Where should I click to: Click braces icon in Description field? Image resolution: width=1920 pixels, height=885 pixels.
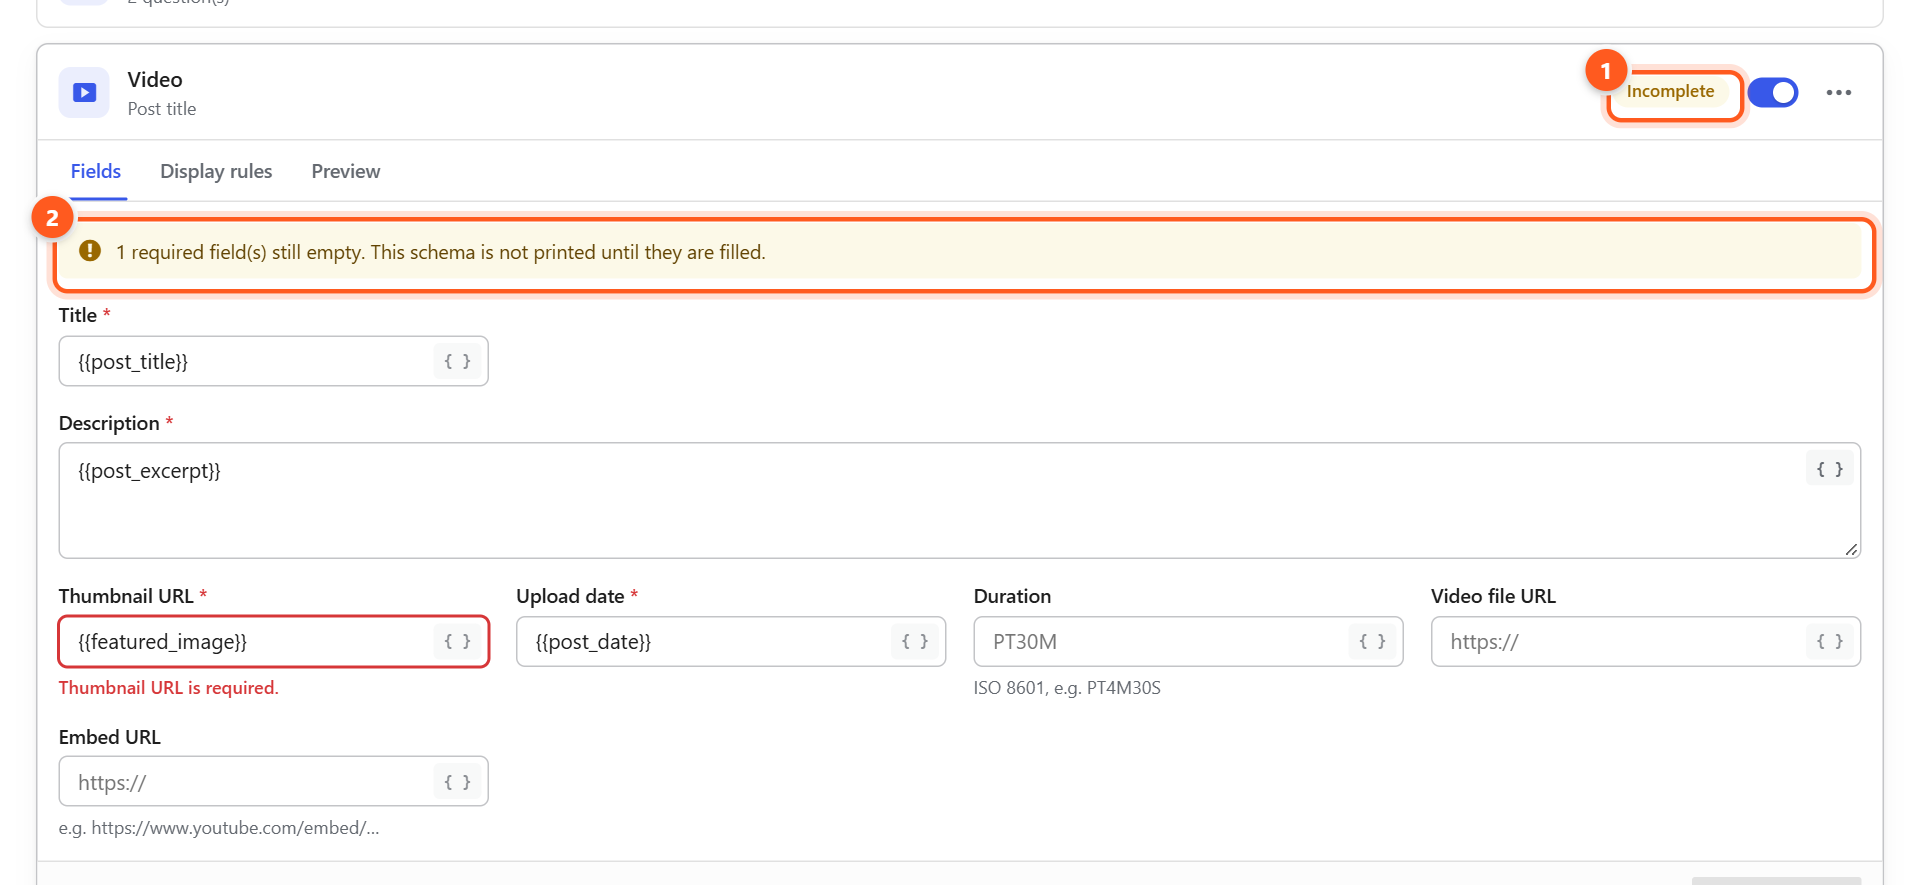[1829, 469]
